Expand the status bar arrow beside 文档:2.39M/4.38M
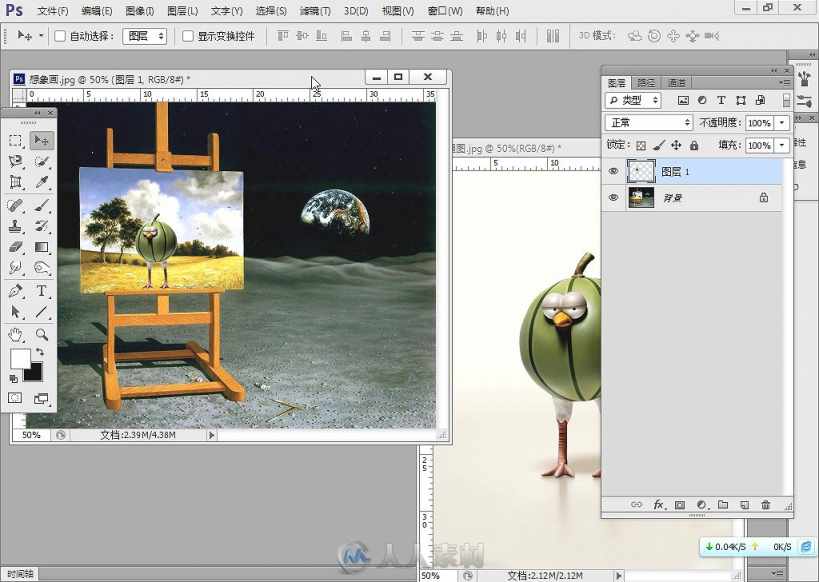This screenshot has width=819, height=582. tap(212, 435)
